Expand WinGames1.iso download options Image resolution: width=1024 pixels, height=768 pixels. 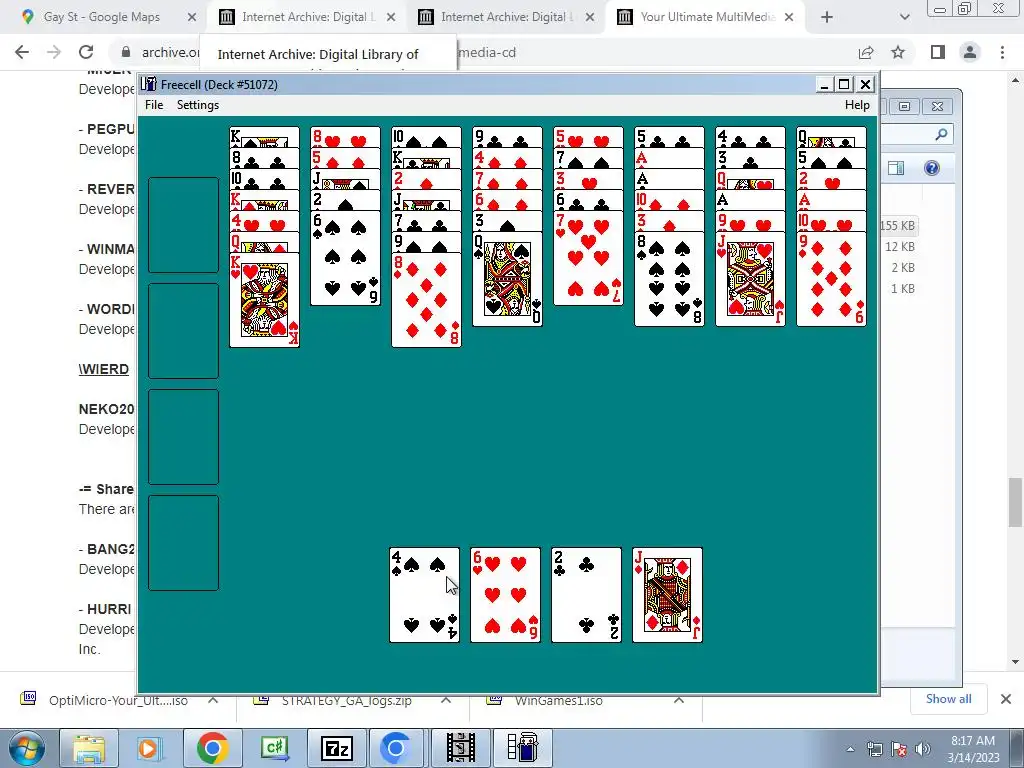tap(679, 700)
